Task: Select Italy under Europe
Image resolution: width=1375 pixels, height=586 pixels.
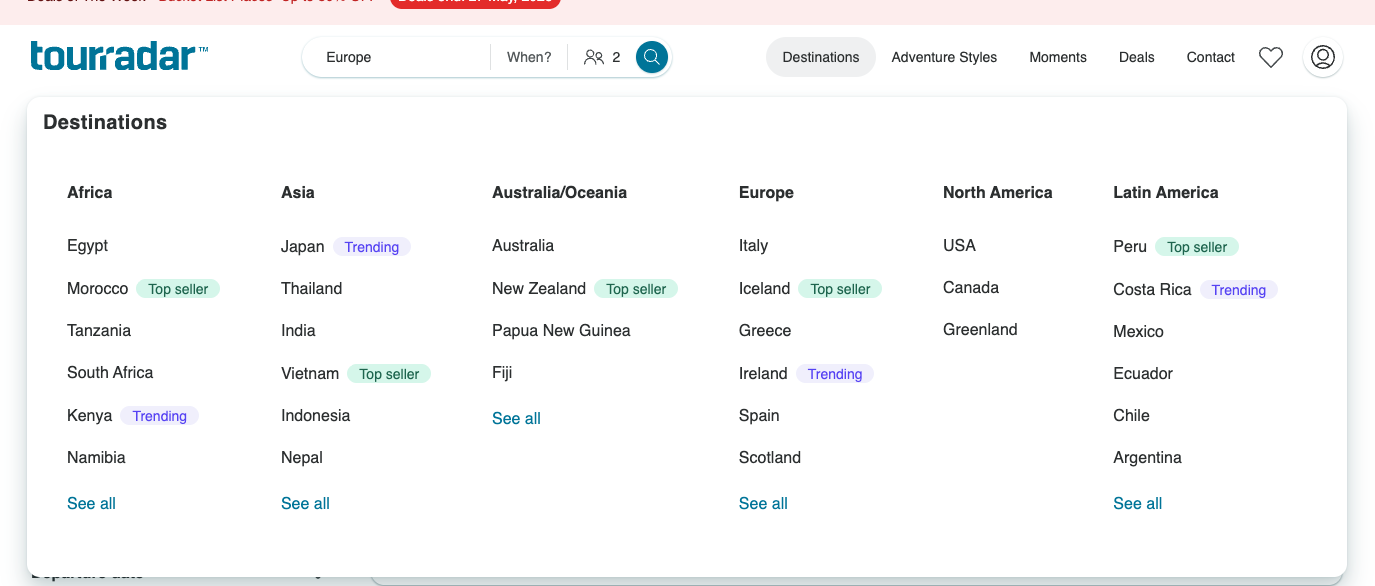Action: pyautogui.click(x=753, y=245)
